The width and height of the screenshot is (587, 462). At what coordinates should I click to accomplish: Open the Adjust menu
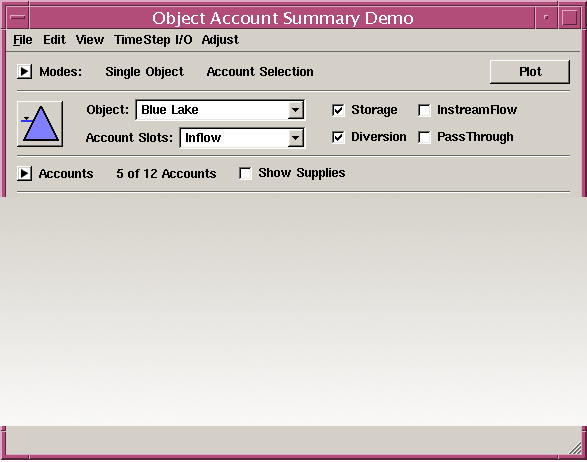click(x=220, y=40)
